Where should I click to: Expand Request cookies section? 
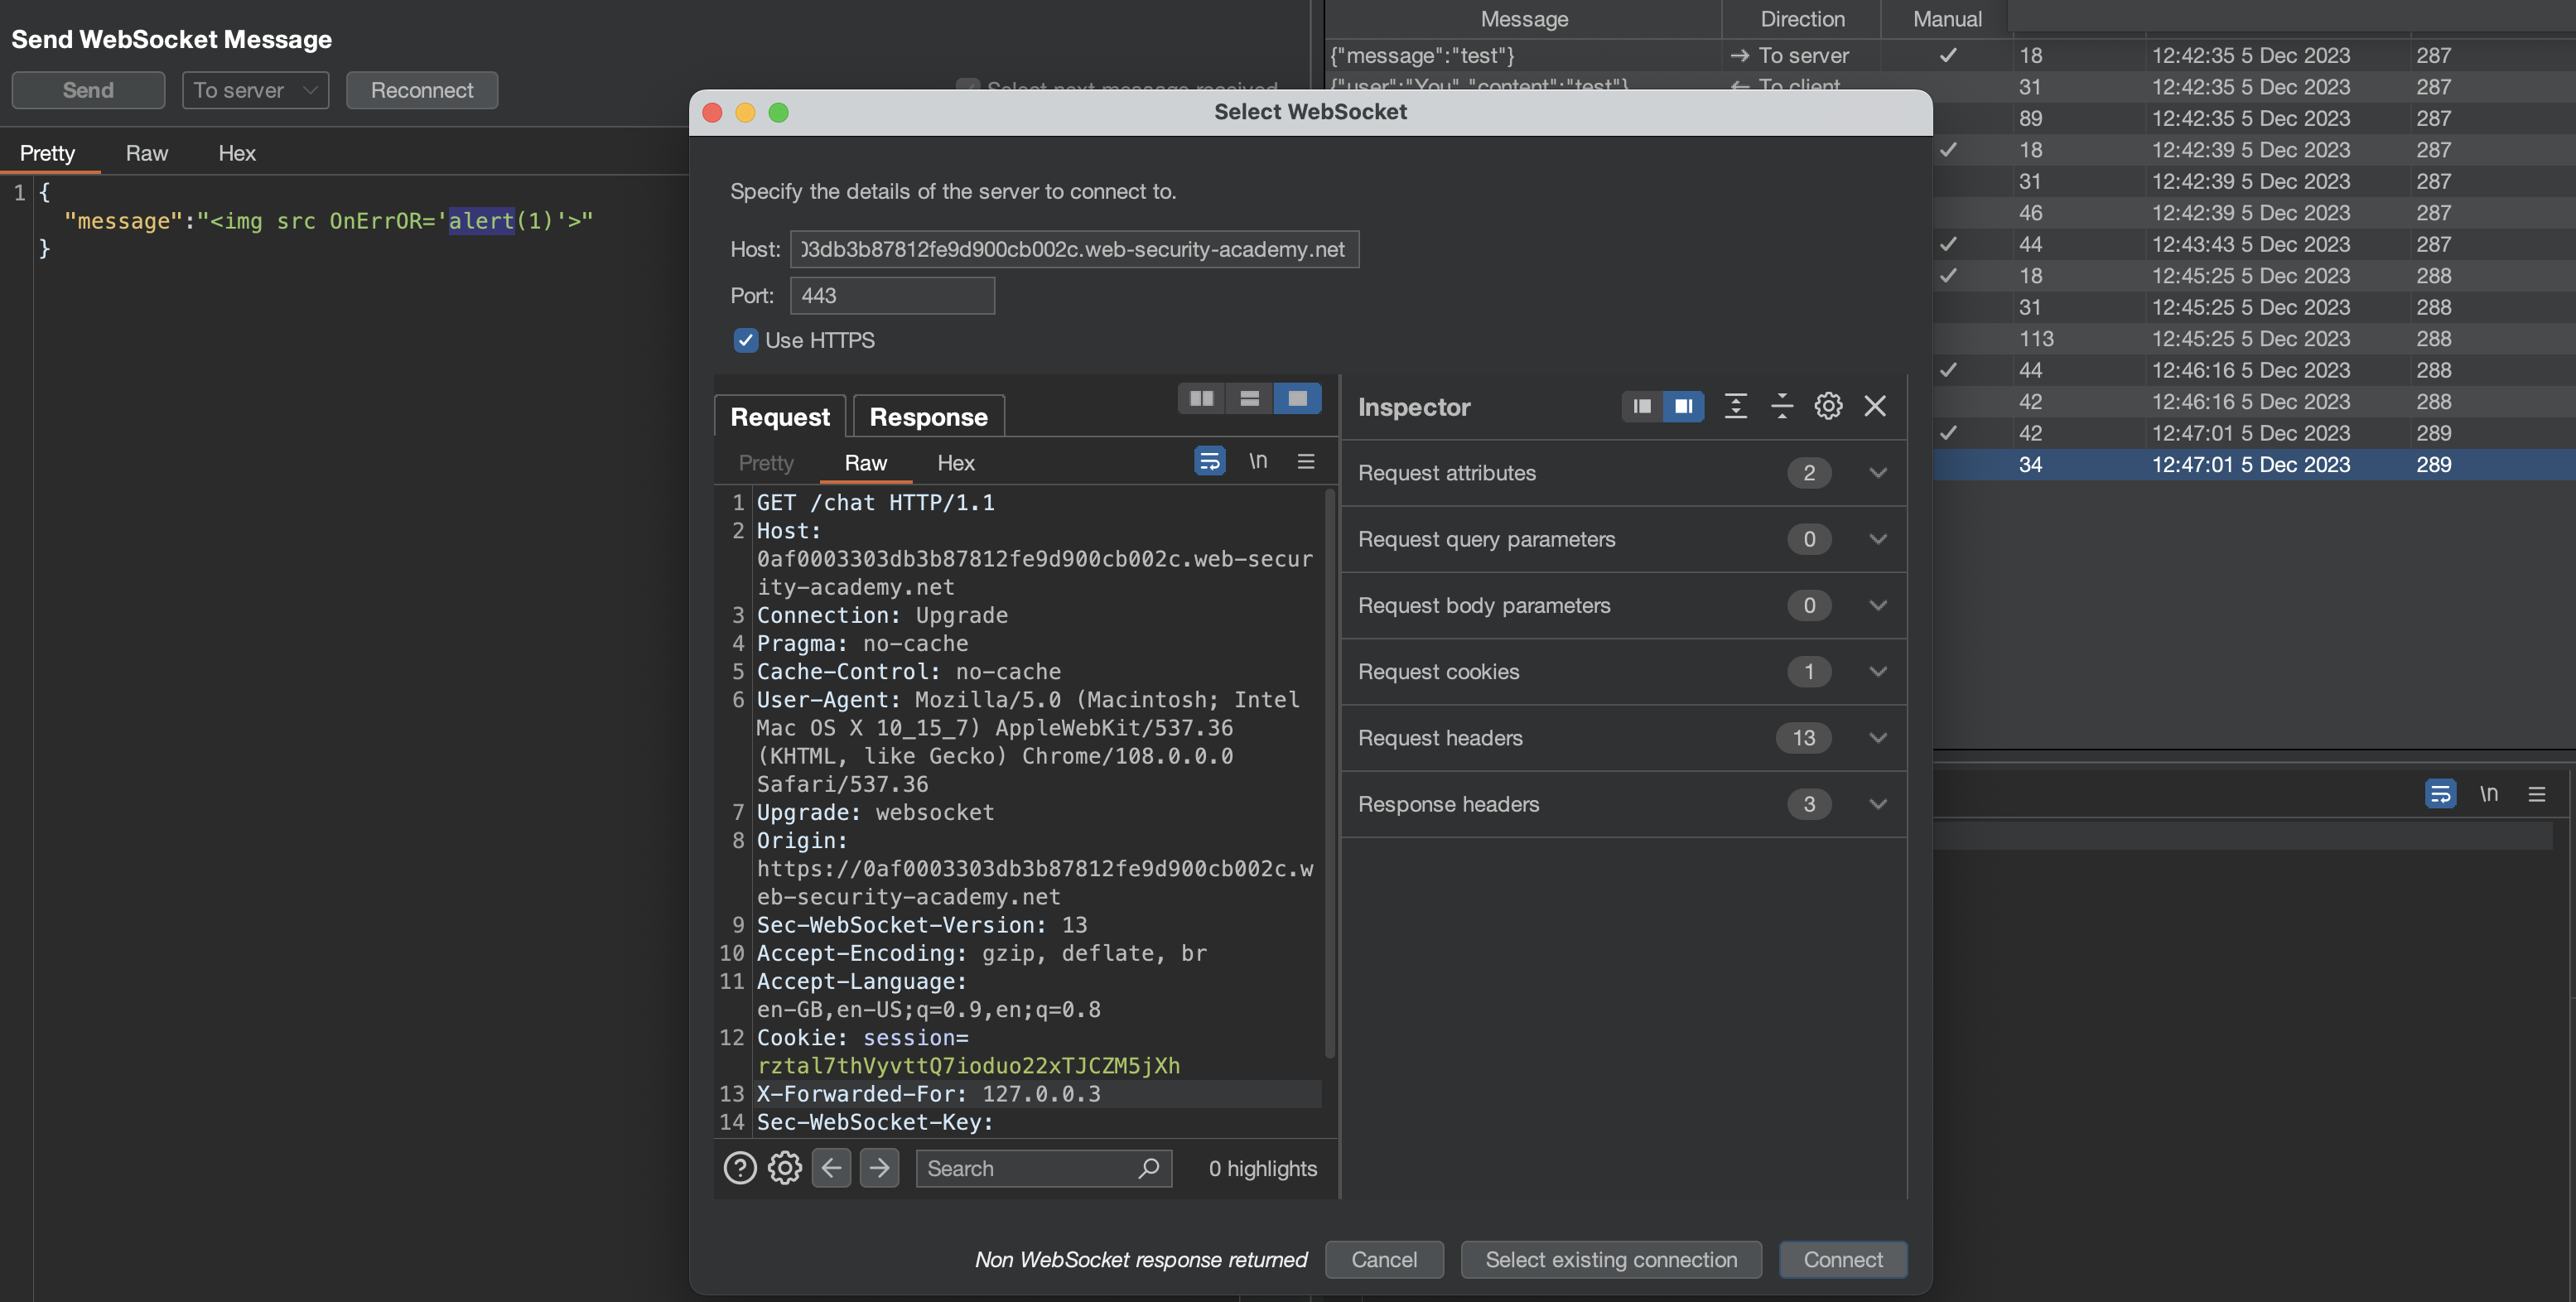(x=1877, y=672)
